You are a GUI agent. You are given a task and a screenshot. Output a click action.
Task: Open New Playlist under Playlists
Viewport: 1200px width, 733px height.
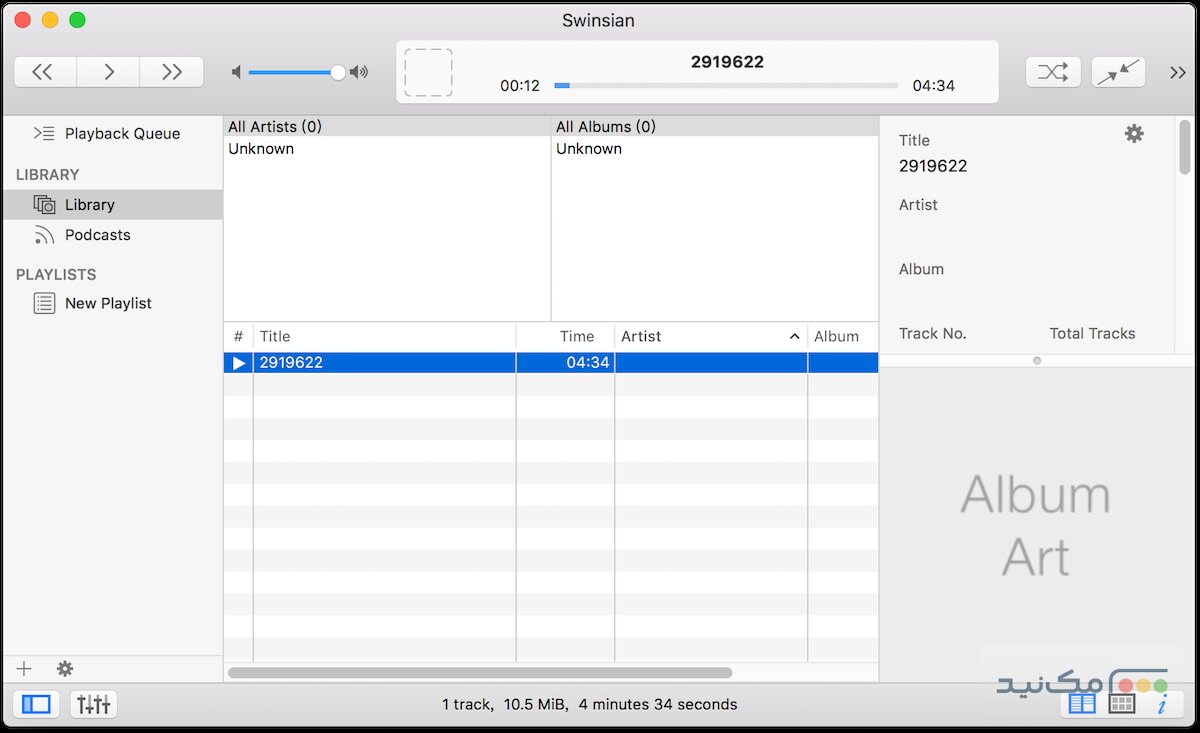(107, 303)
